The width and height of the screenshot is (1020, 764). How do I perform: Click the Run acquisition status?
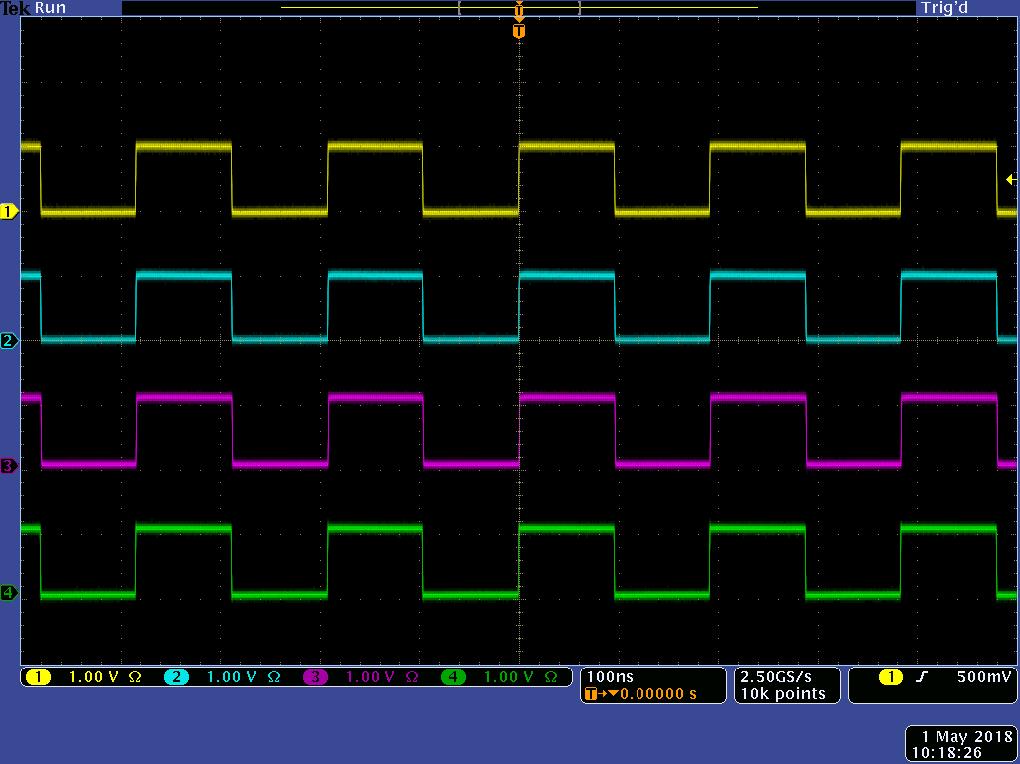click(x=50, y=8)
